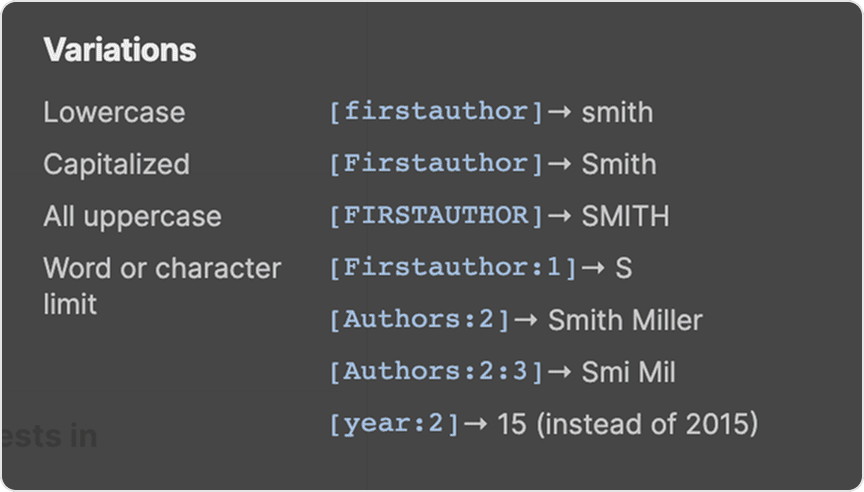Screen dimensions: 864x492
Task: Click the Smith Miller example result
Action: (625, 320)
